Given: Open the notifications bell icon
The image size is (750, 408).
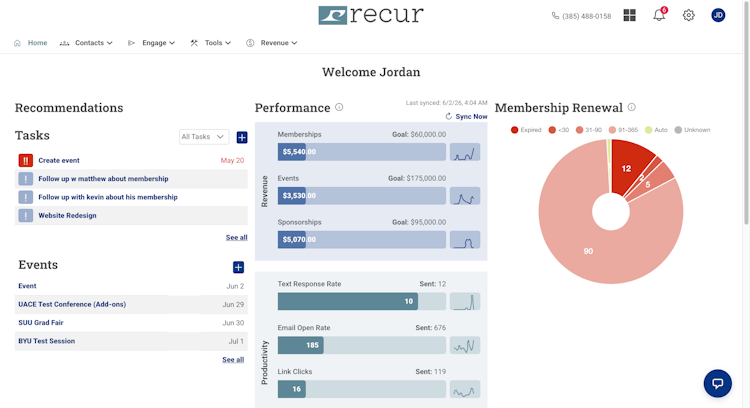Looking at the screenshot, I should (659, 15).
